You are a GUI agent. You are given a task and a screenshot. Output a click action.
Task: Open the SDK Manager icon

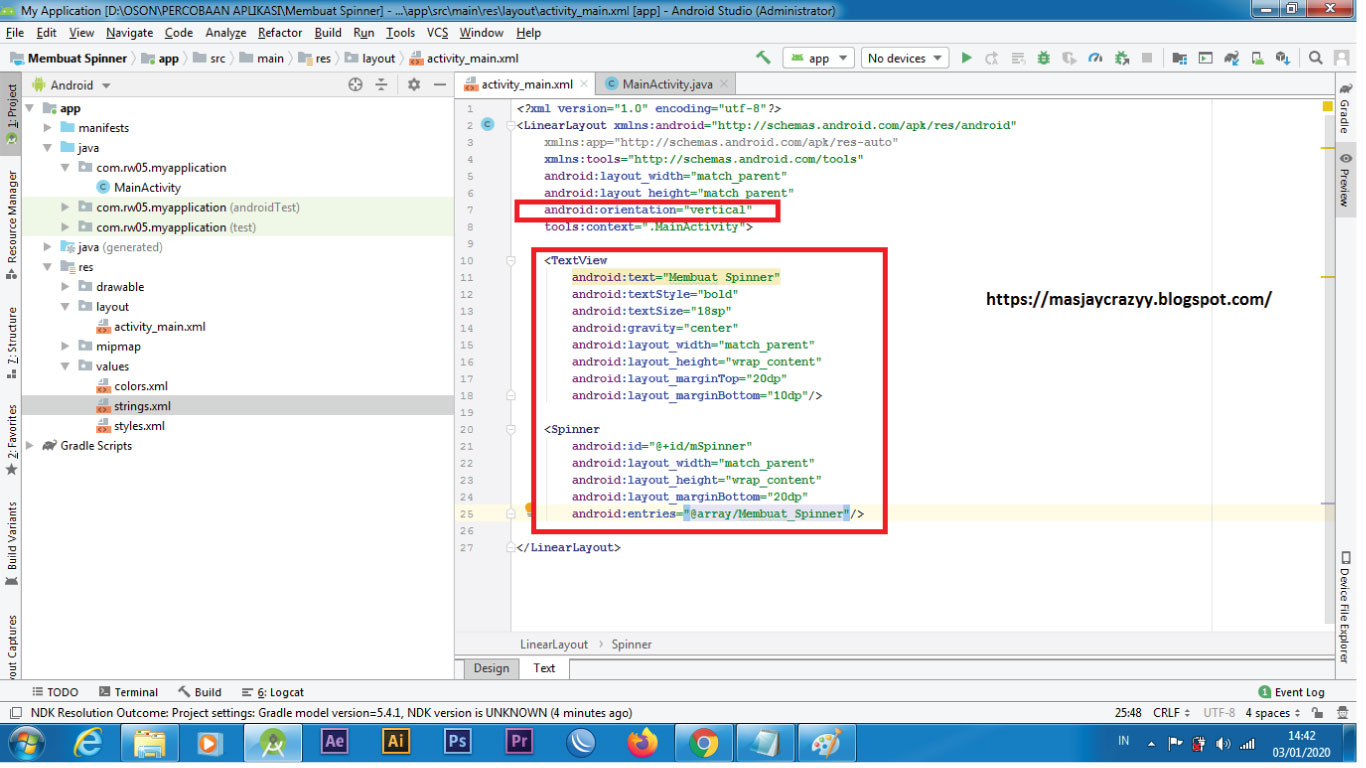pos(1283,58)
